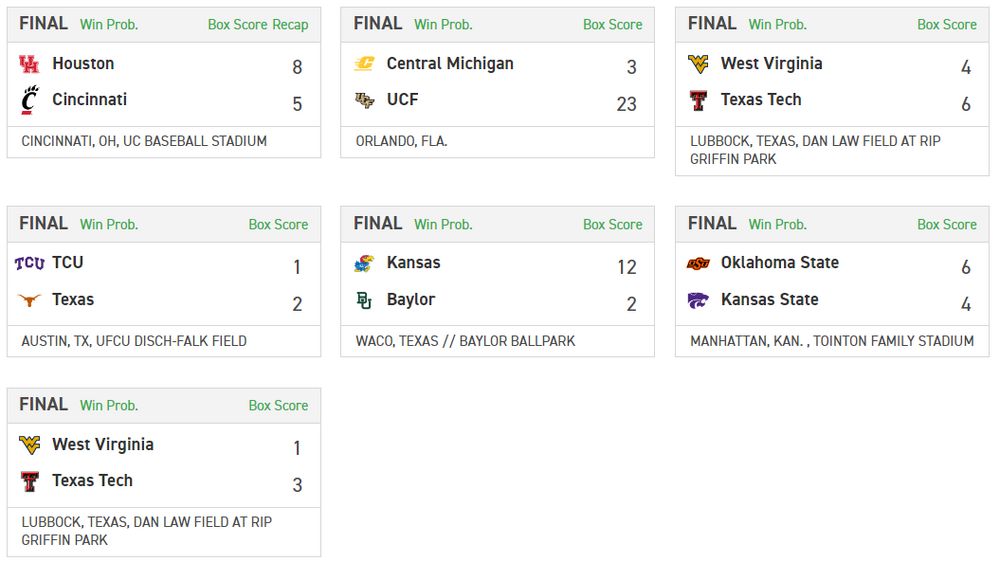Open Box Score for TCU vs Texas
Image resolution: width=1000 pixels, height=562 pixels.
tap(278, 225)
